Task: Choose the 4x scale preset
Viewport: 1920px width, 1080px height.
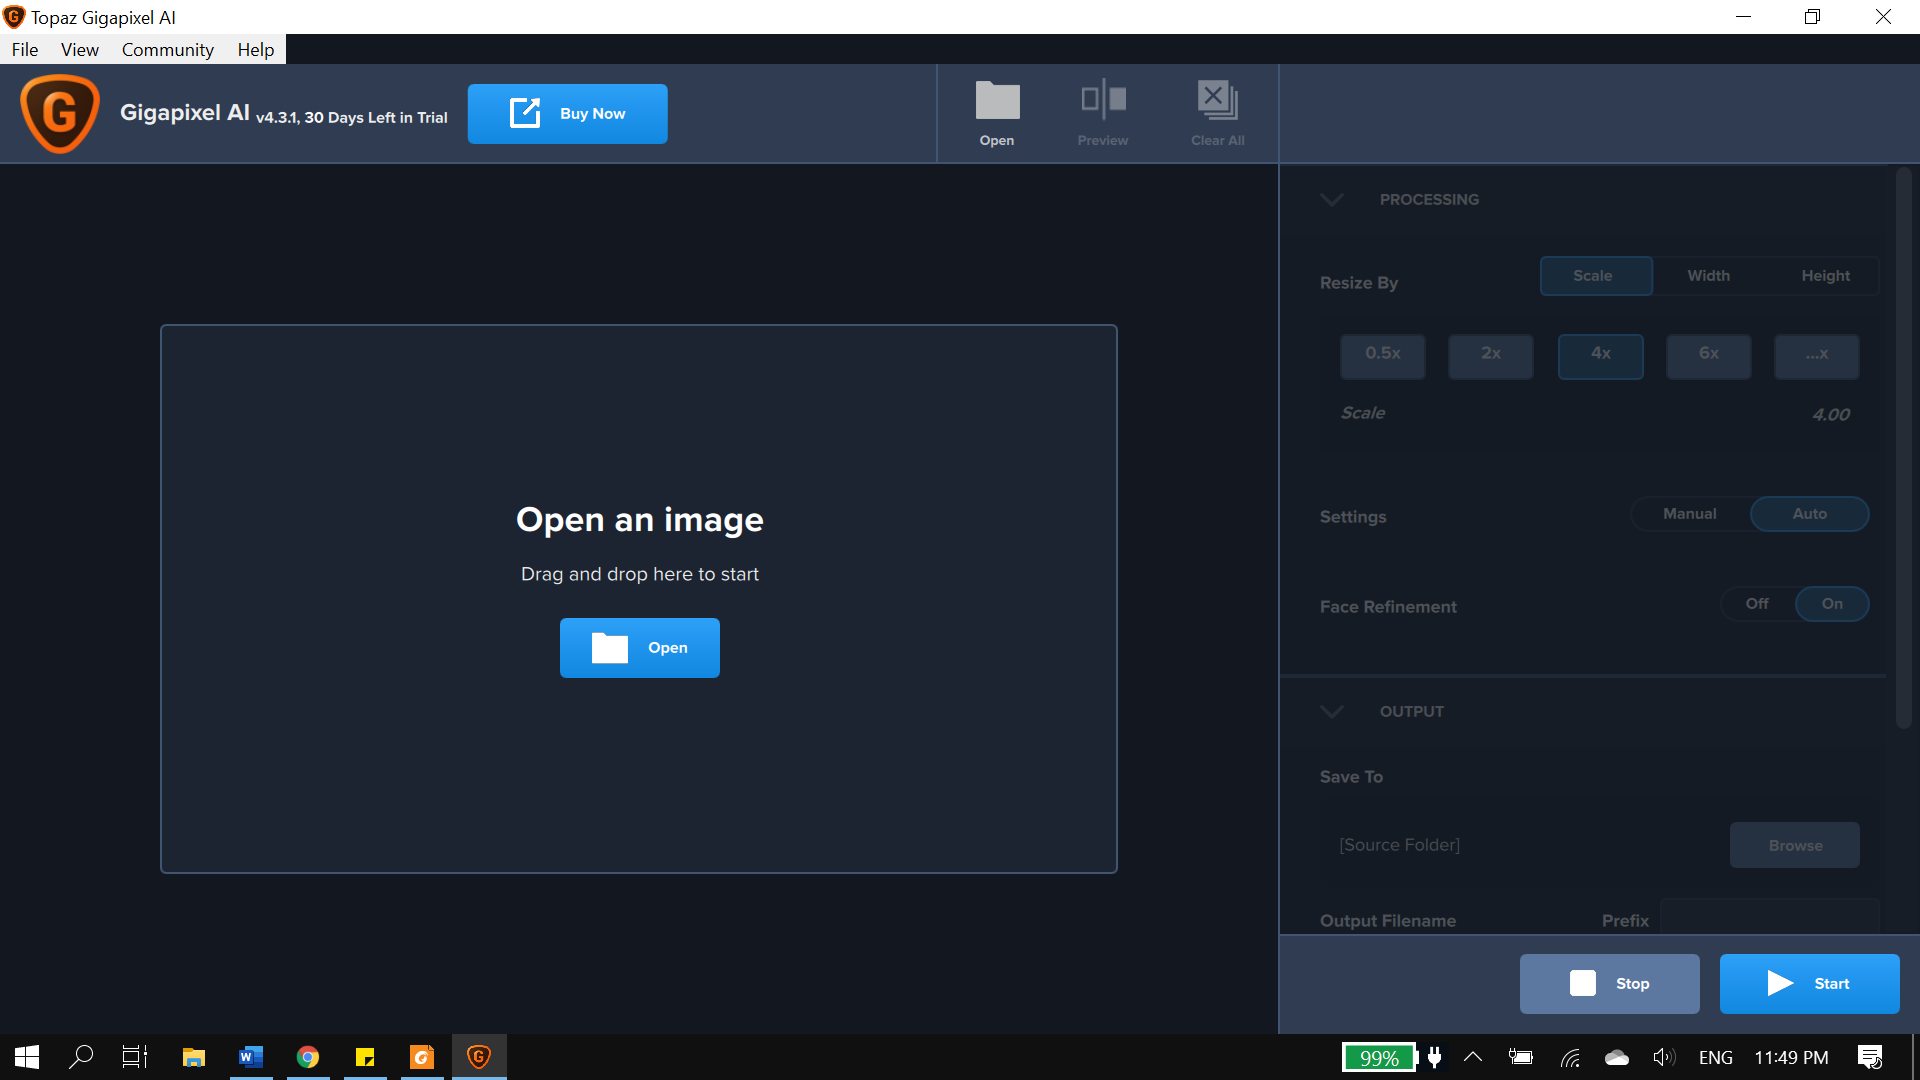Action: (1600, 356)
